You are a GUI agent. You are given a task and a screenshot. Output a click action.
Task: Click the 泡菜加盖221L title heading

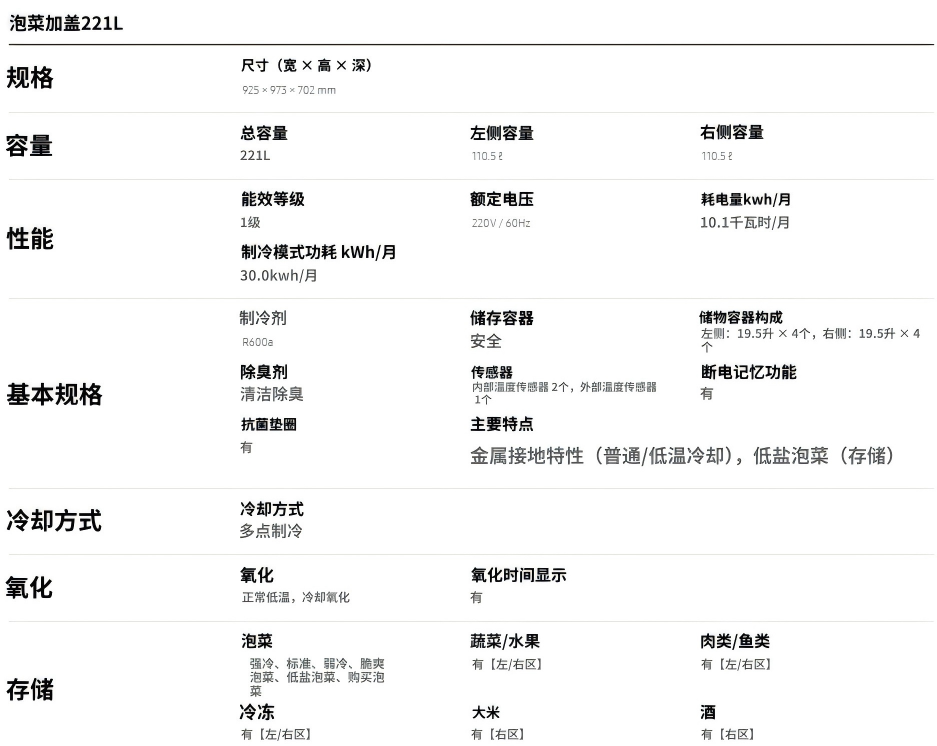click(x=66, y=23)
